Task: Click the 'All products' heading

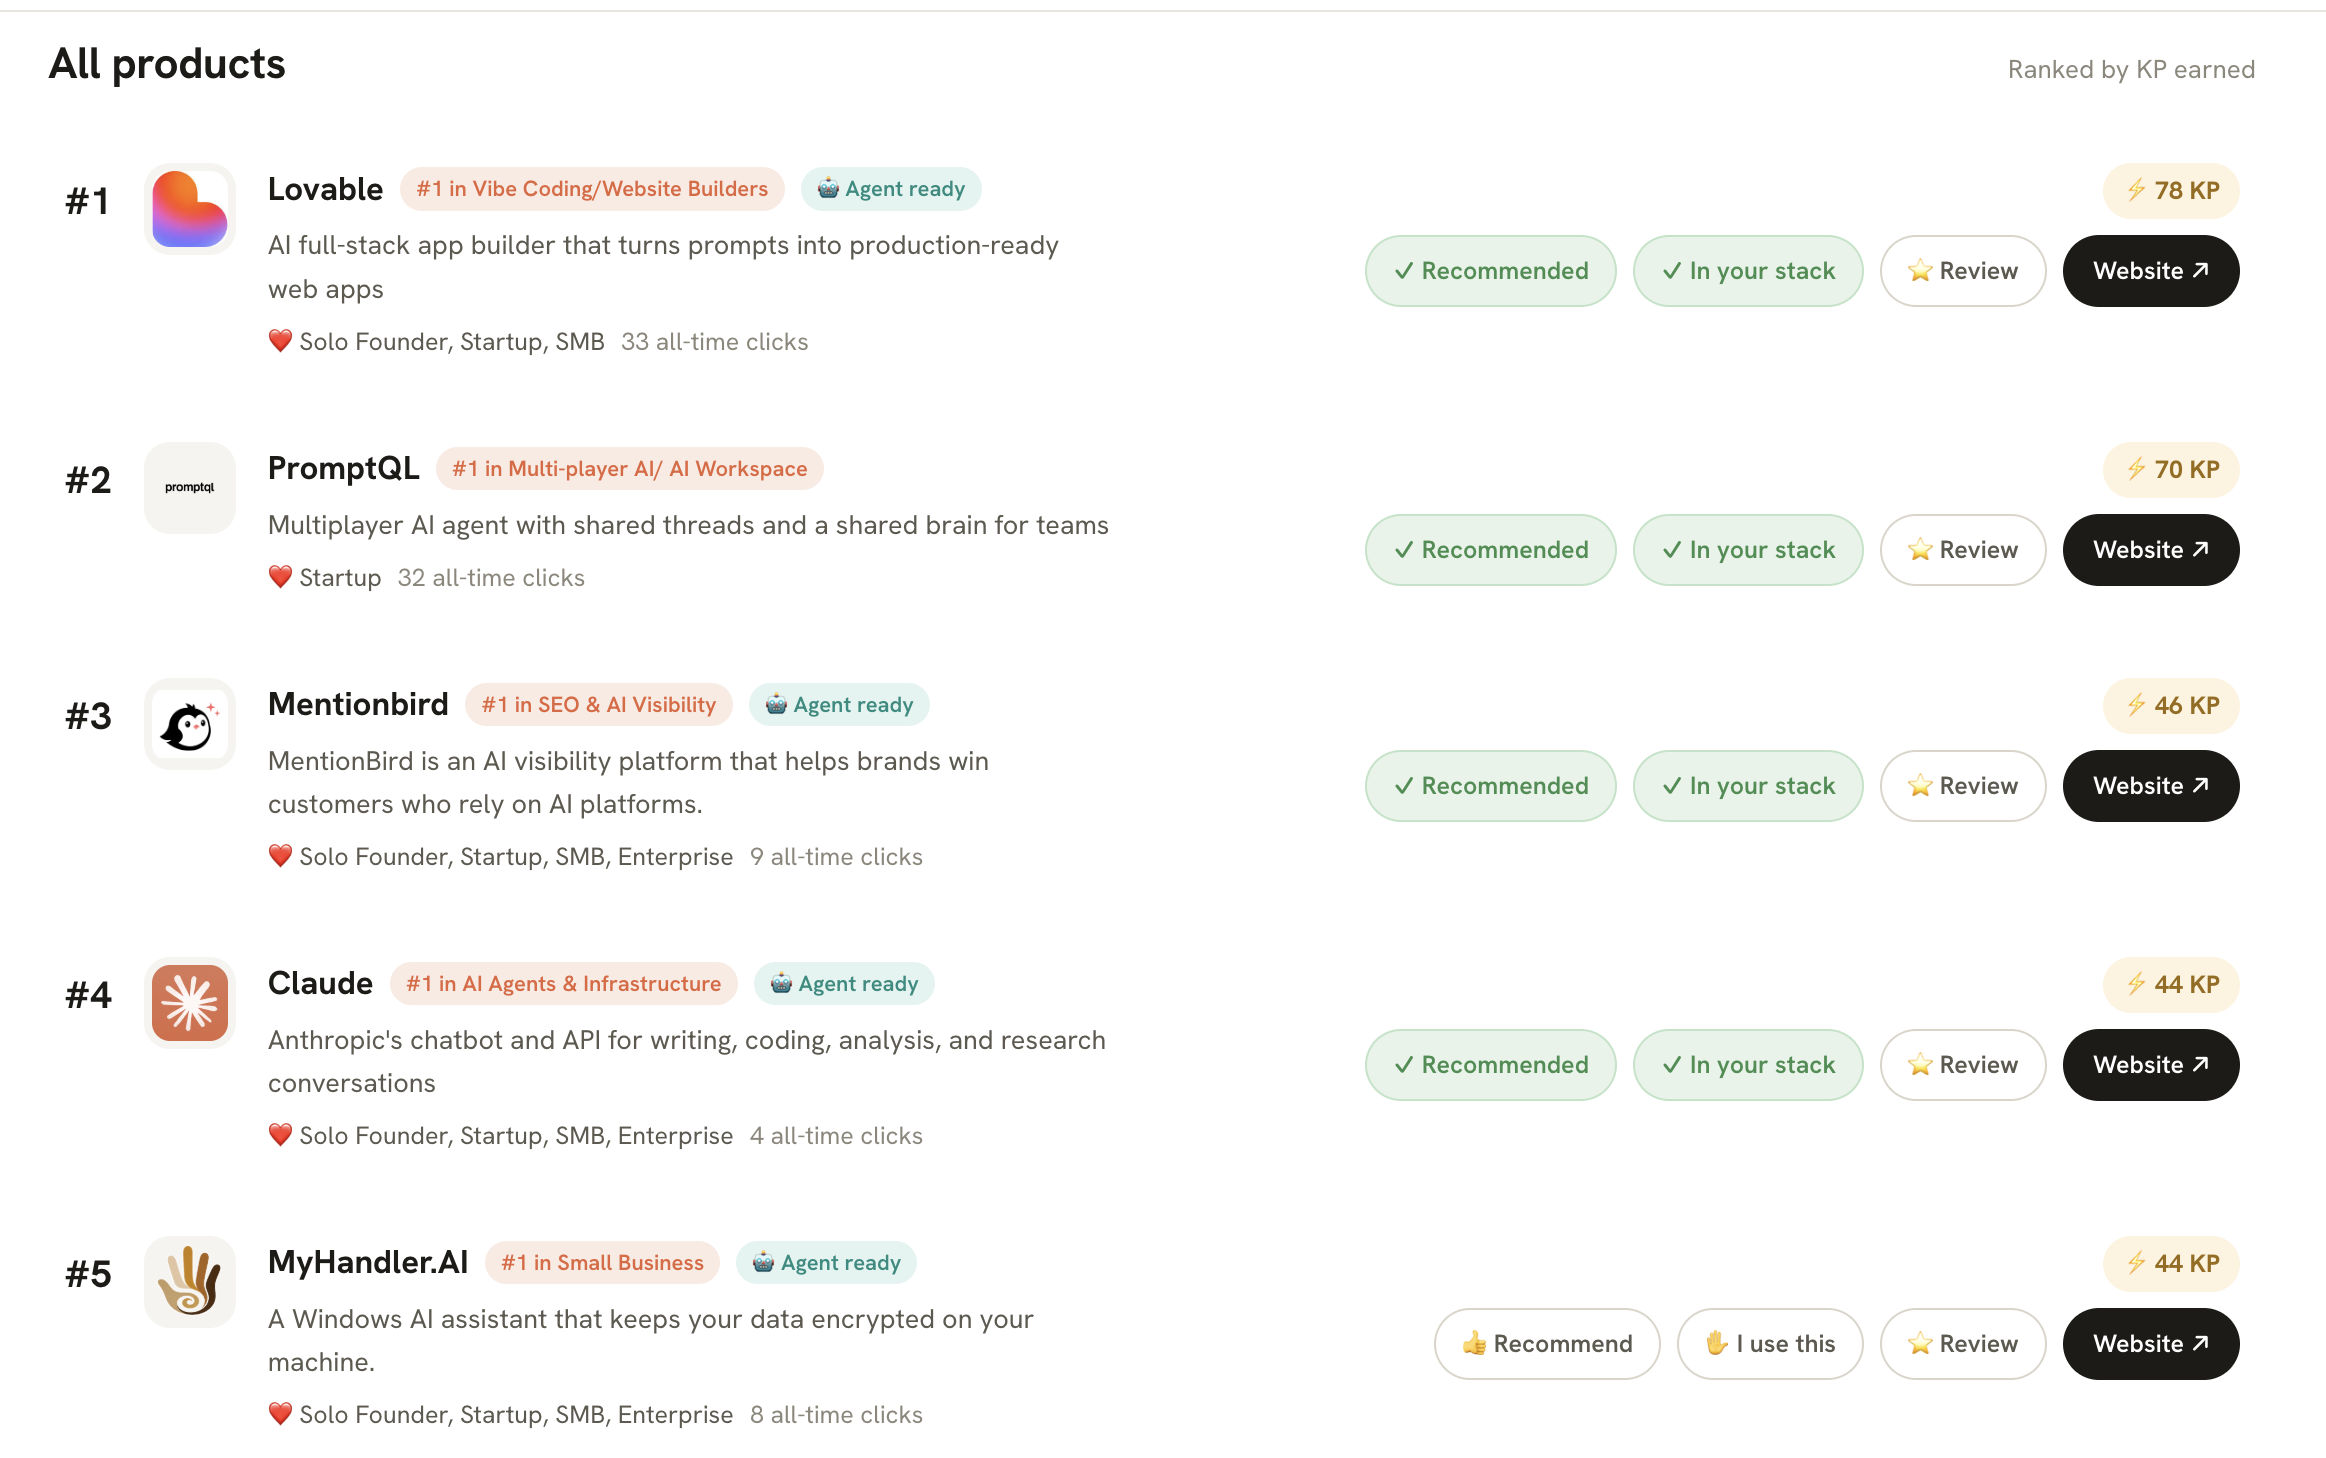Action: 167,64
